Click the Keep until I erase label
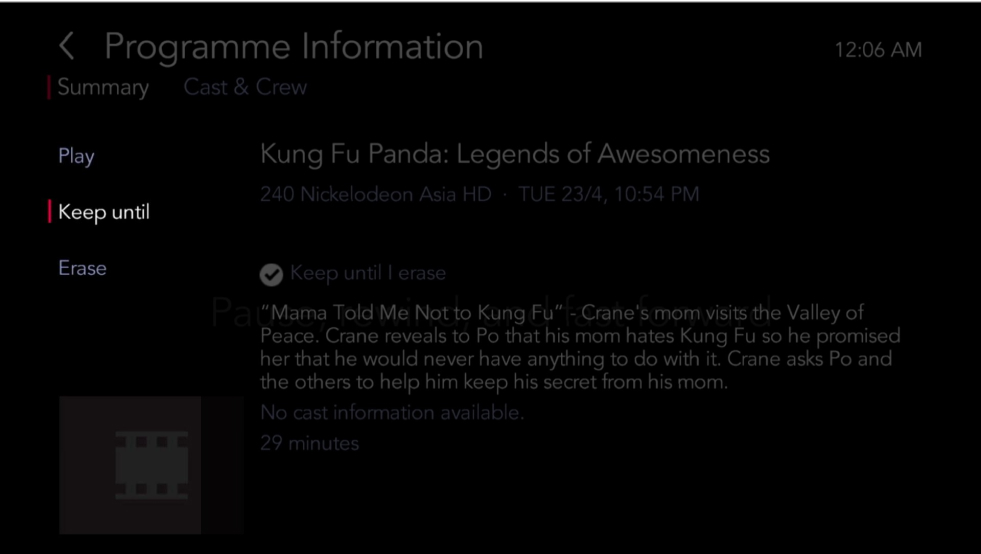Image resolution: width=981 pixels, height=554 pixels. coord(368,273)
